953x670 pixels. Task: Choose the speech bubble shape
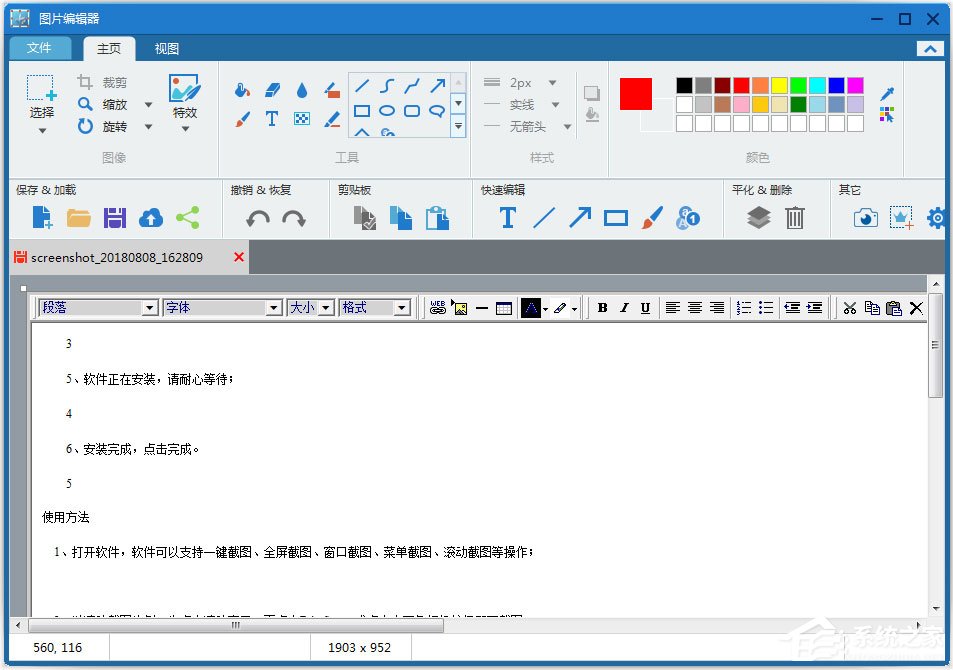tap(437, 111)
